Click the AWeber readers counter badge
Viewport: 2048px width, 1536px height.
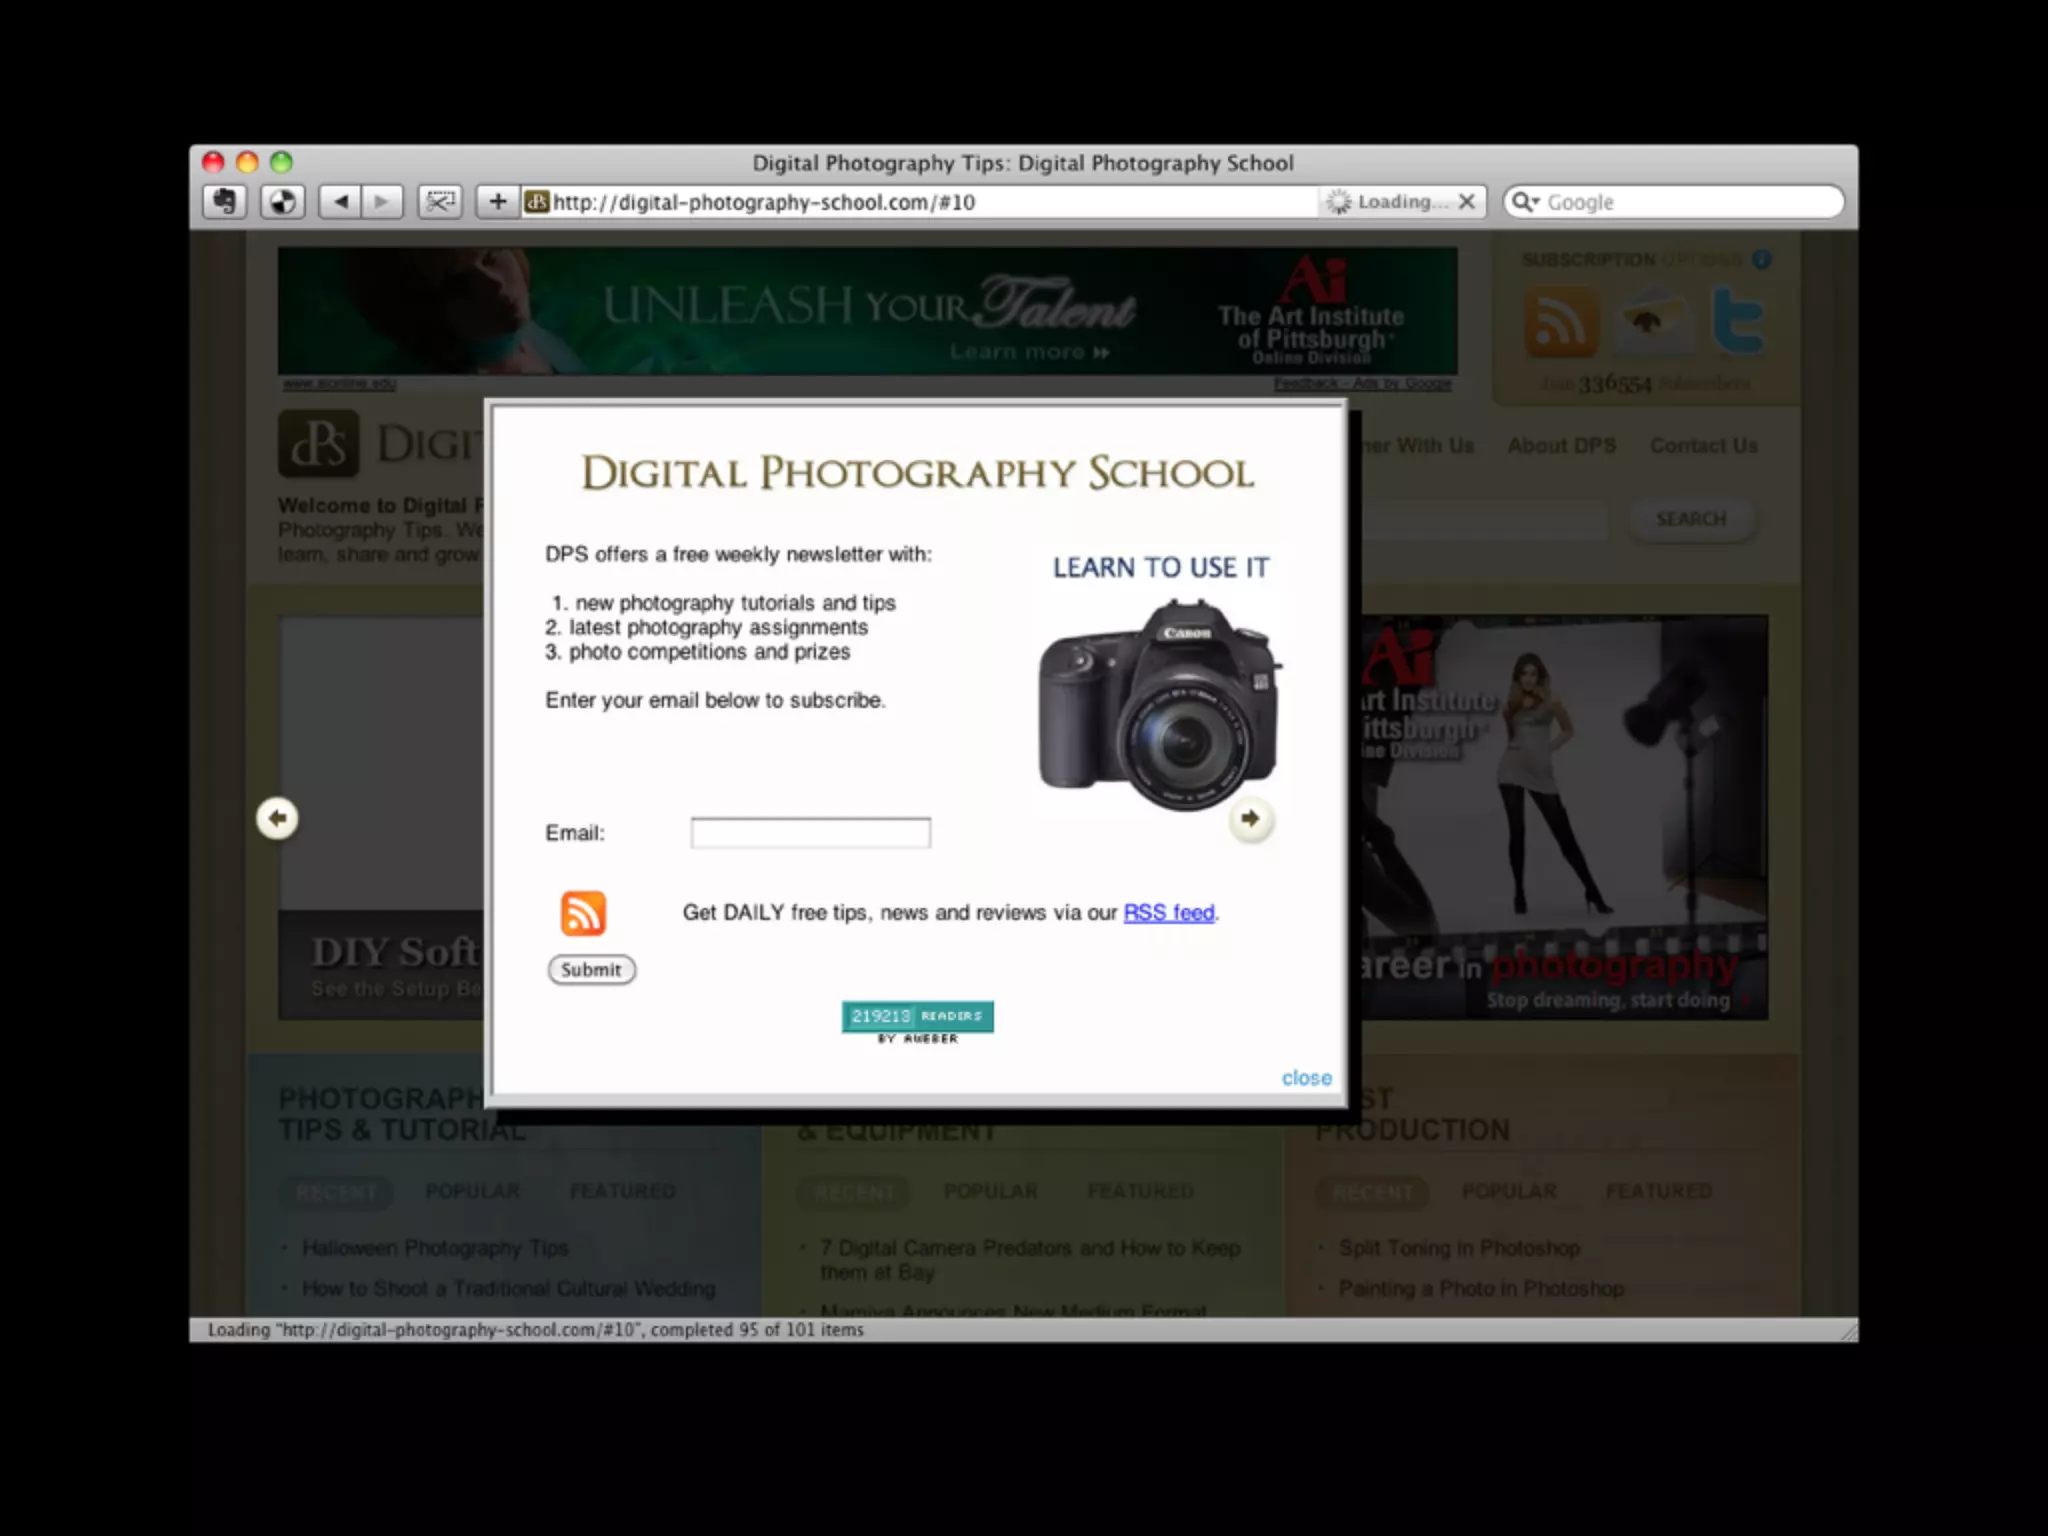click(x=917, y=1017)
